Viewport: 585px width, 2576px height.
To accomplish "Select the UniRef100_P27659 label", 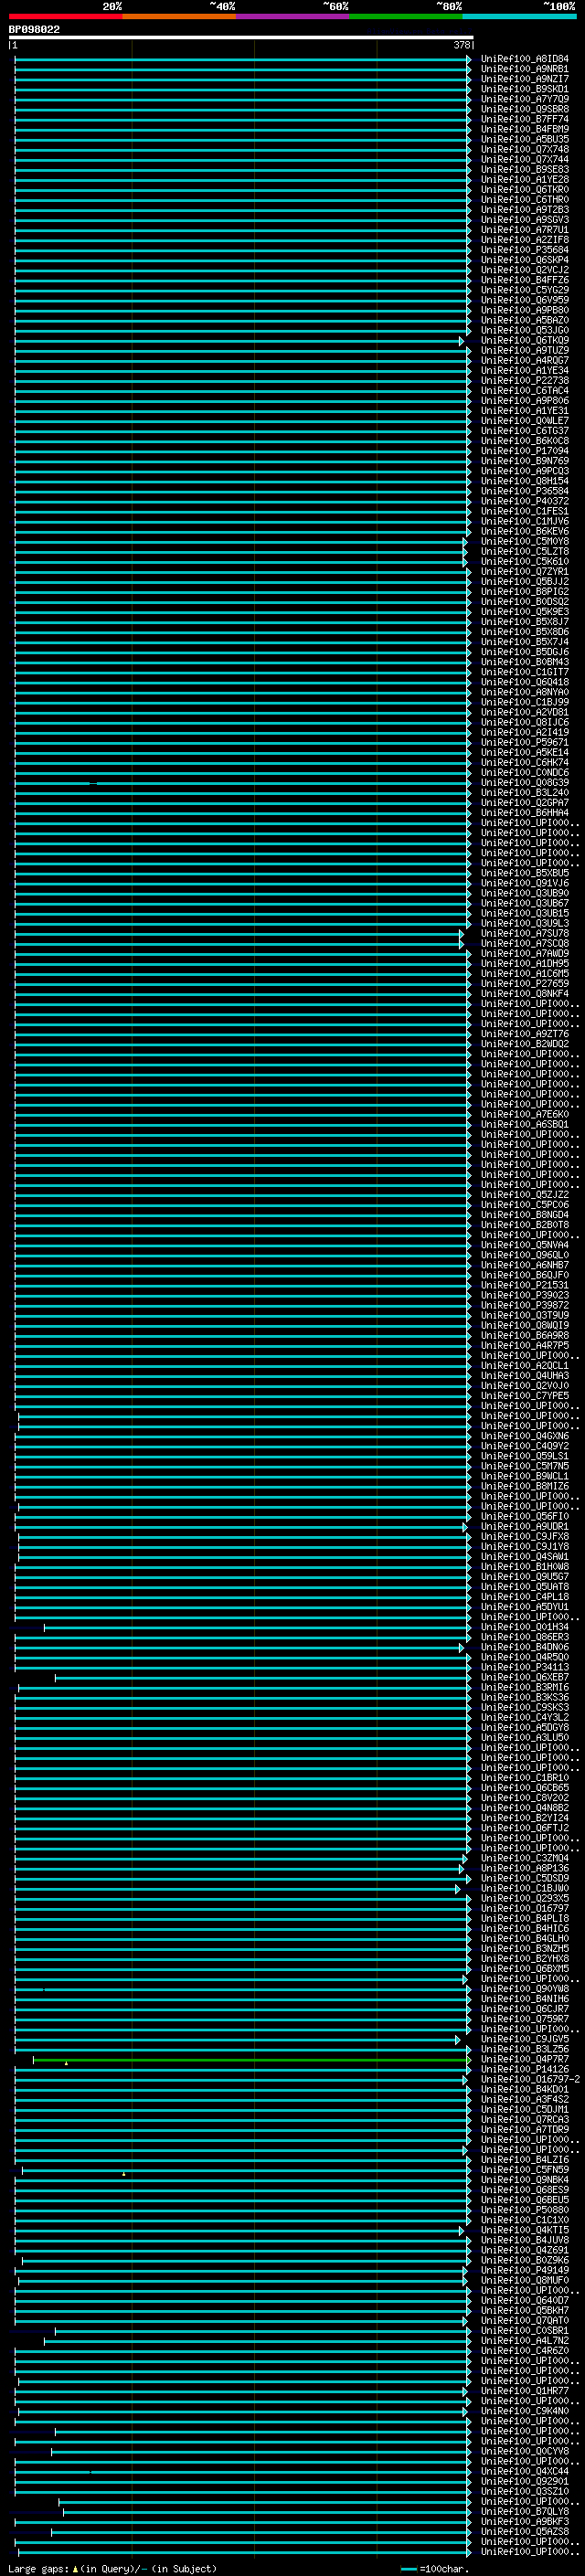I will pos(524,984).
